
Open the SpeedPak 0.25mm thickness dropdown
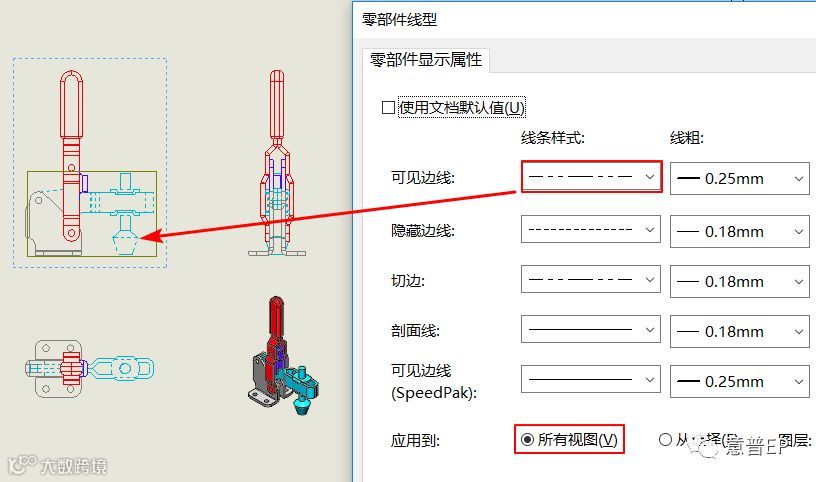coord(740,382)
